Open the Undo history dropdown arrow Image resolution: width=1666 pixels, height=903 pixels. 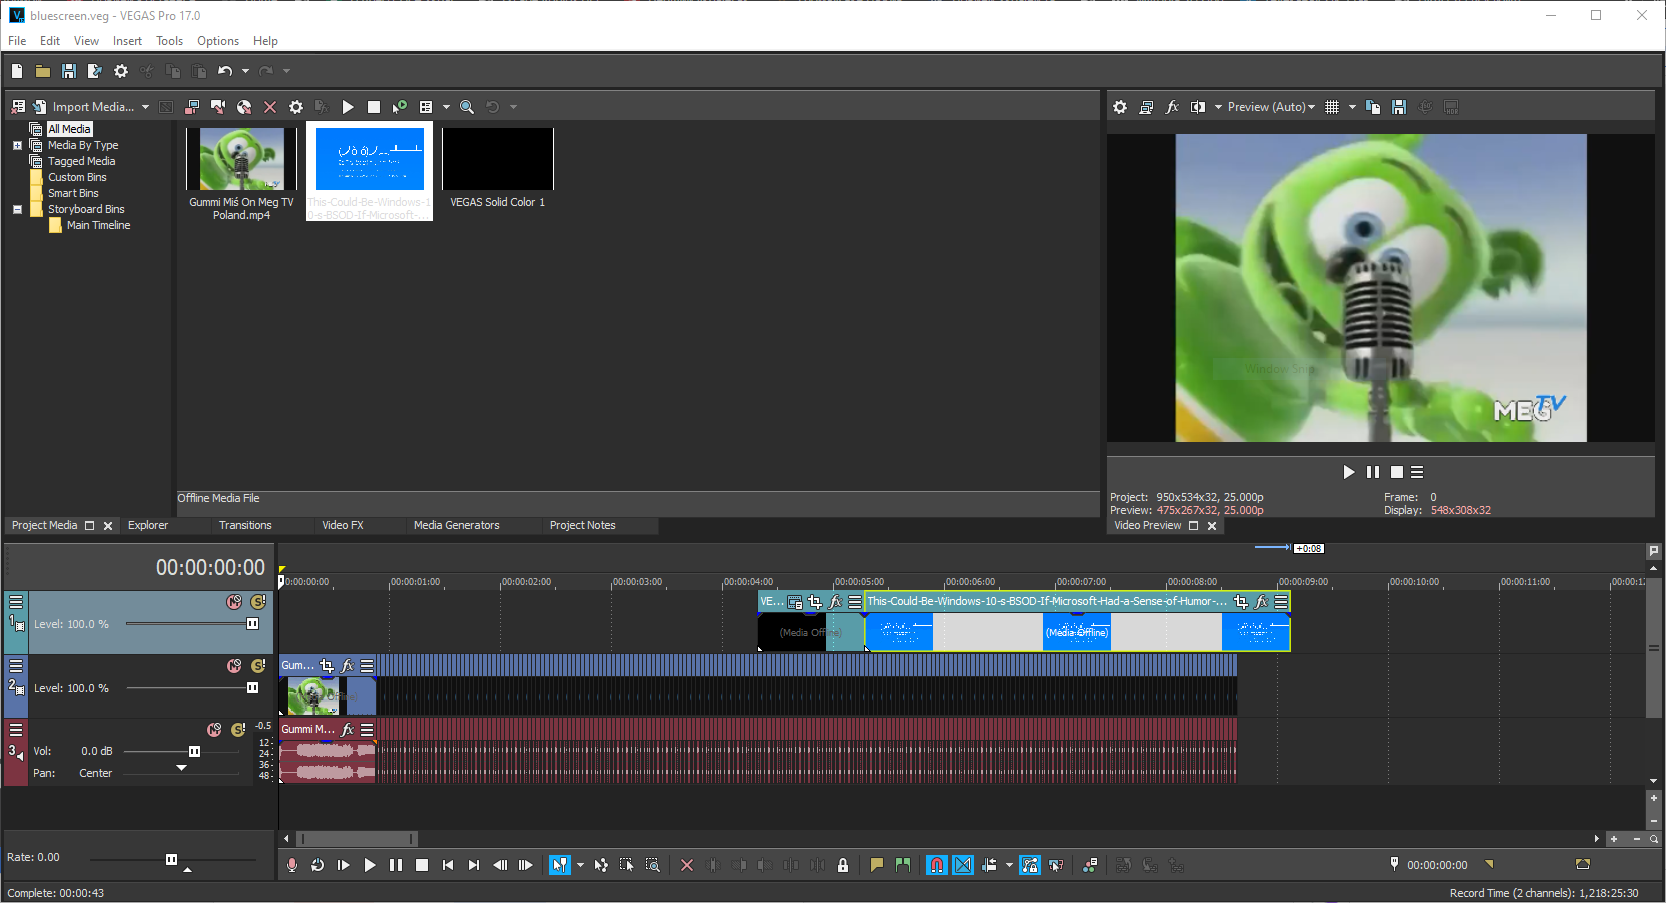click(245, 71)
